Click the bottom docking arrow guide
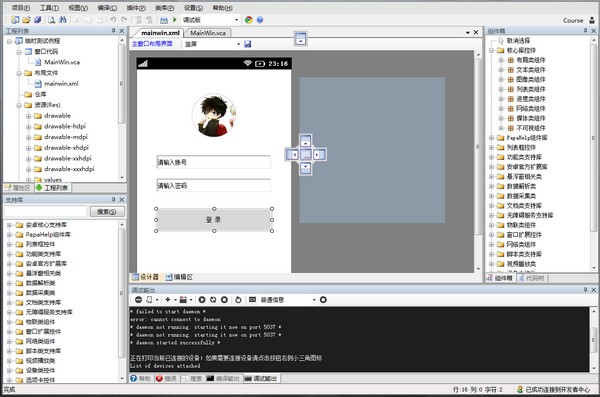 pos(305,168)
